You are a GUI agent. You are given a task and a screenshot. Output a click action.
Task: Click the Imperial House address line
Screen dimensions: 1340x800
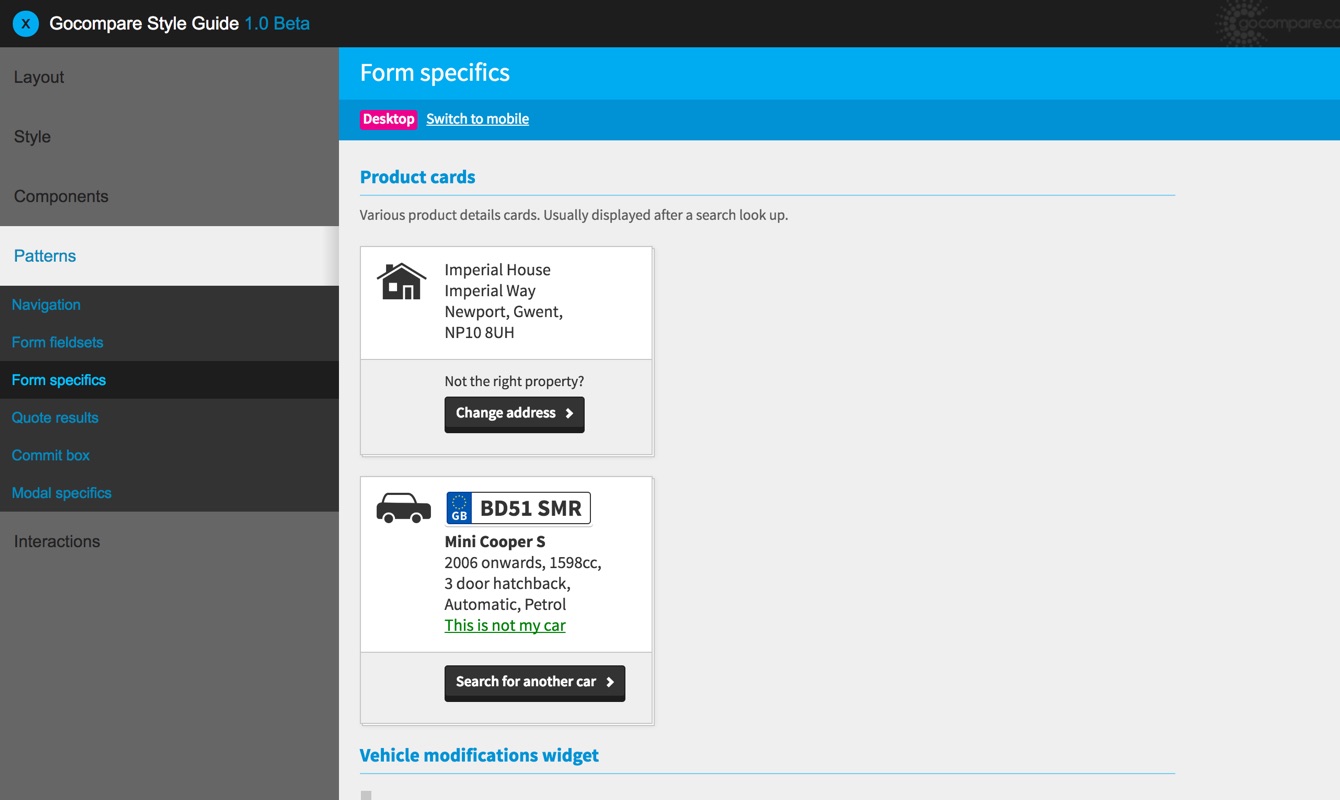(497, 269)
